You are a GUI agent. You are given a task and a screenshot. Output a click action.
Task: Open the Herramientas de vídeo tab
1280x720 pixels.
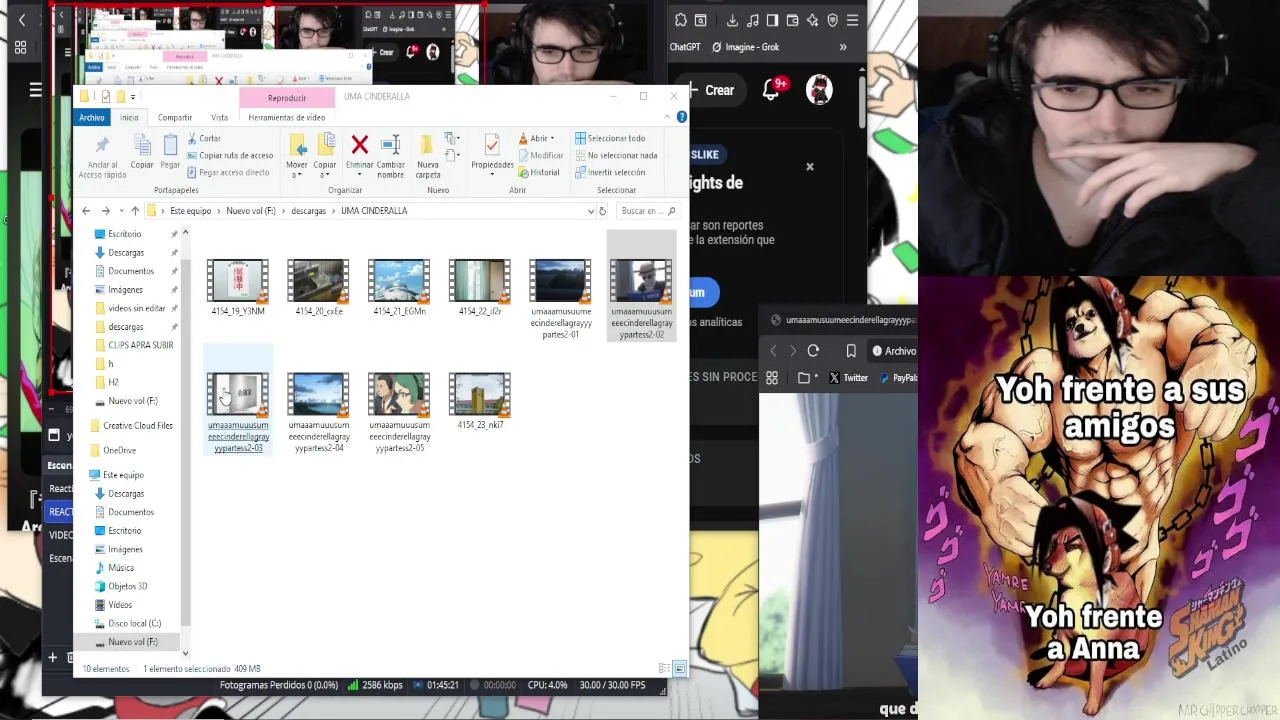(x=287, y=117)
